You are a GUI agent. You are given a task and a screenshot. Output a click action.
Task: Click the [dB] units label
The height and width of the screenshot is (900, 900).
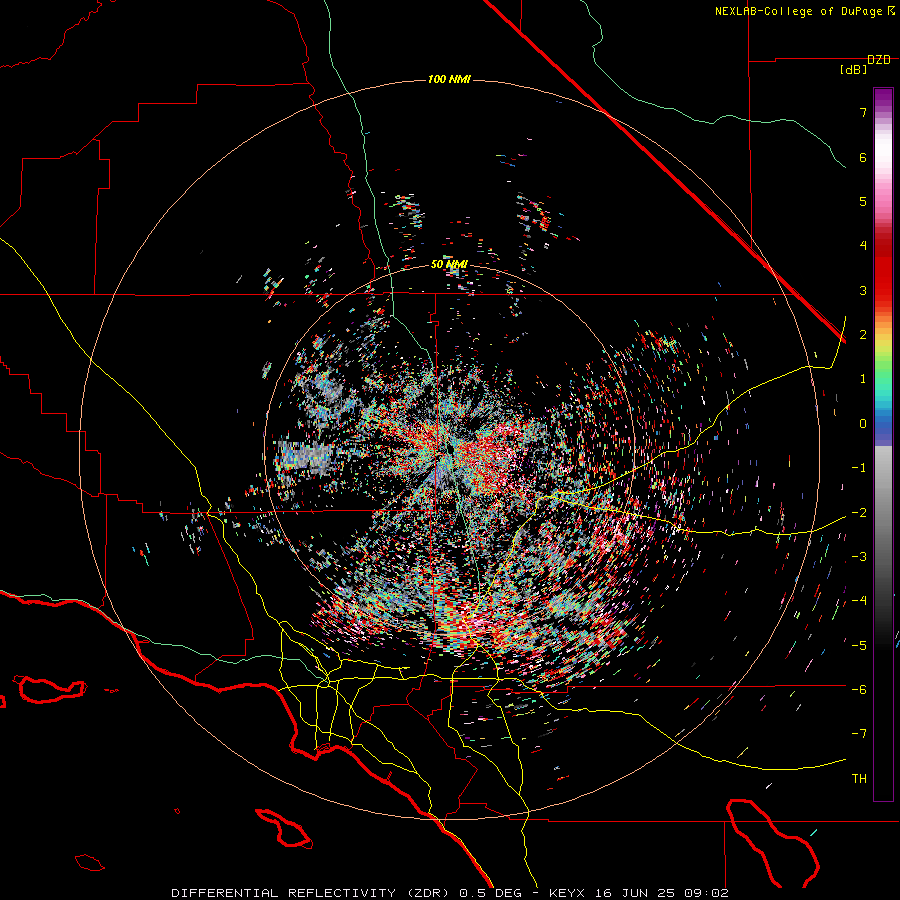tap(854, 70)
